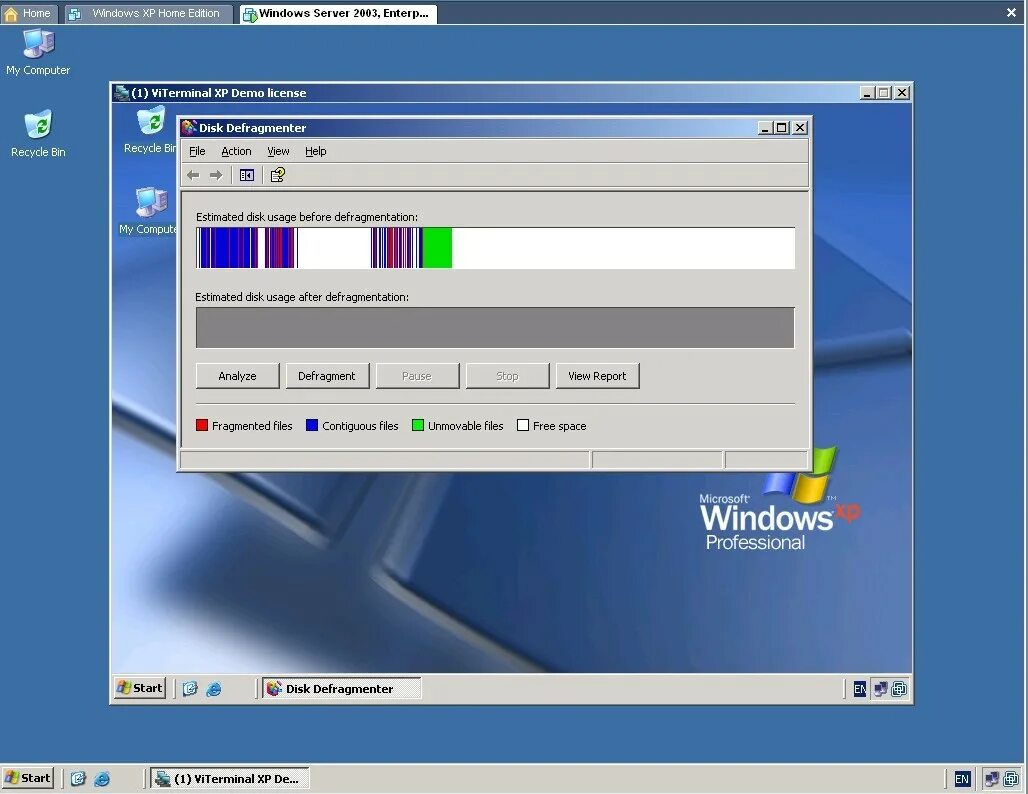Open the outer Start menu
Image resolution: width=1028 pixels, height=794 pixels.
(x=28, y=778)
